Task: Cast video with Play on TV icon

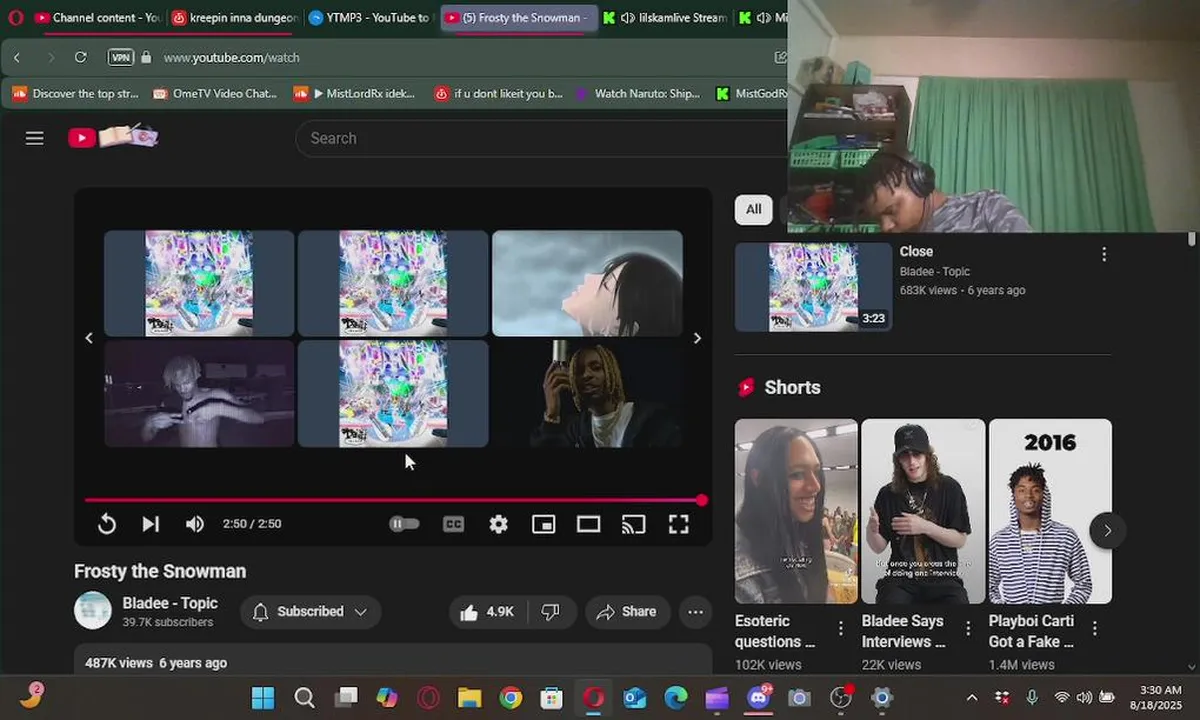Action: click(x=633, y=524)
